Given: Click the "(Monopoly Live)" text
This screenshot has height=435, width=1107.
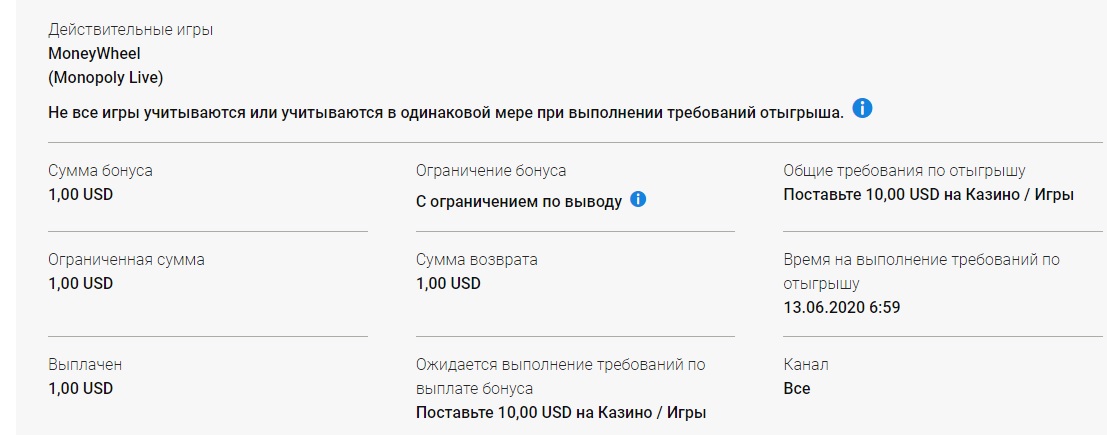Looking at the screenshot, I should pyautogui.click(x=105, y=77).
